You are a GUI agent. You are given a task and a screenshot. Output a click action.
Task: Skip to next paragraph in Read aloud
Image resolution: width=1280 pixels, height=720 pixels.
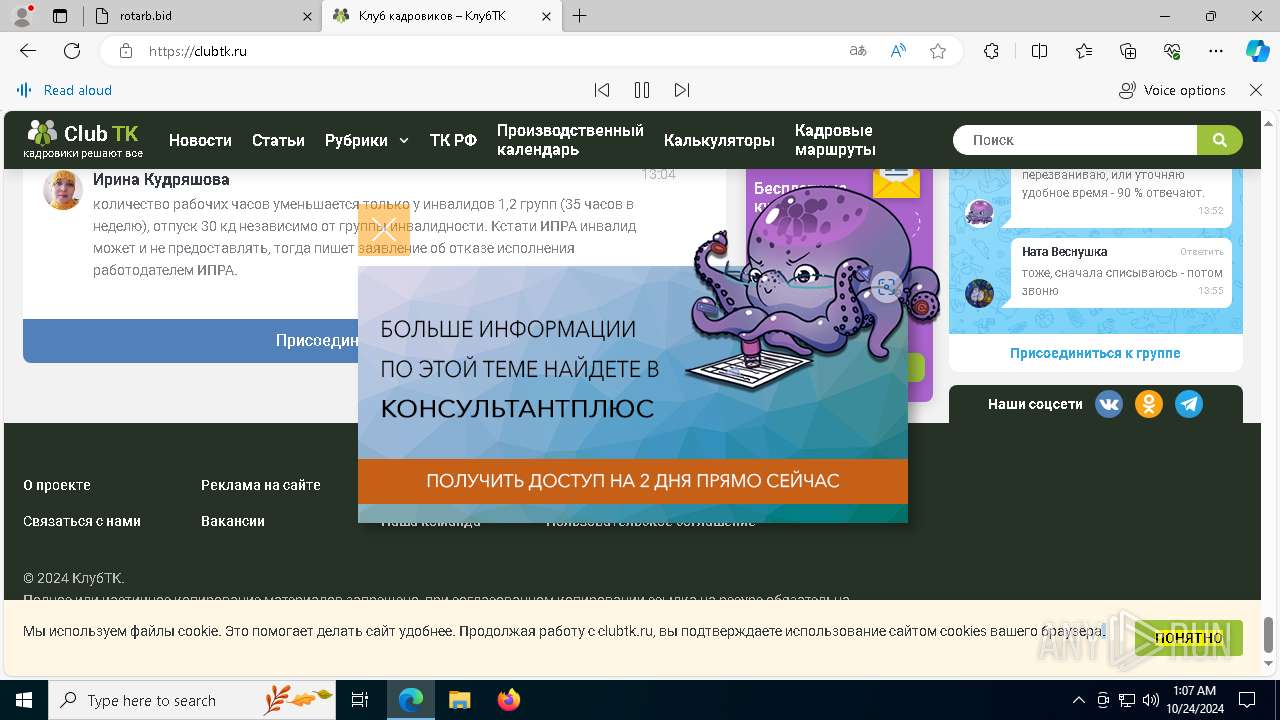682,90
